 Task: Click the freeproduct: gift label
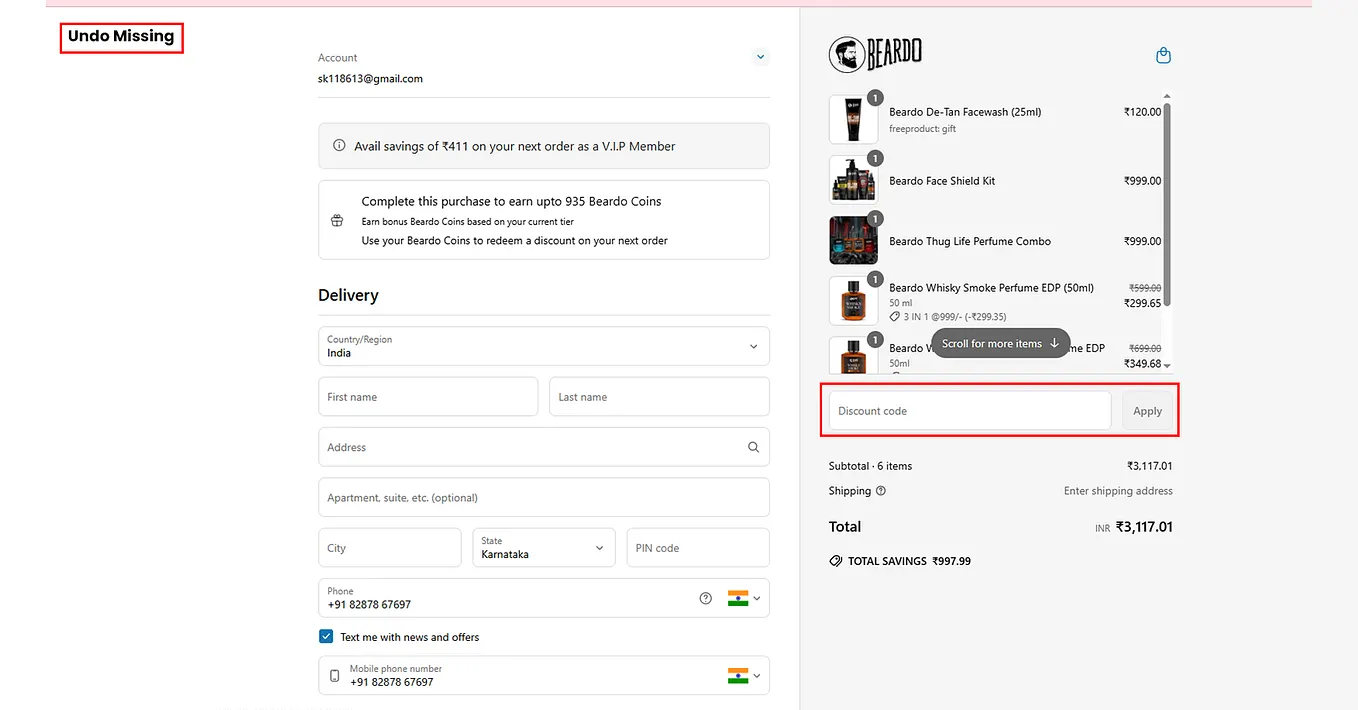[922, 129]
